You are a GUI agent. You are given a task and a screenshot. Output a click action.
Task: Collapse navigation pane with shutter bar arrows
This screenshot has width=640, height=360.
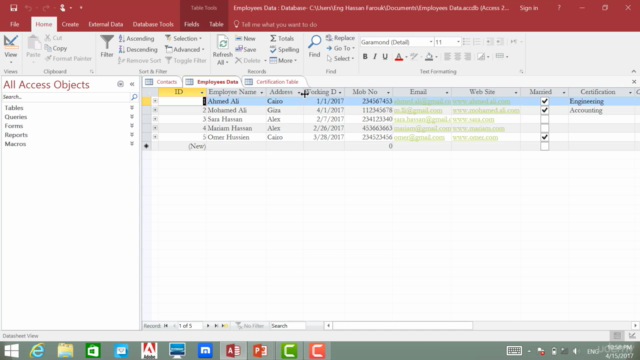(132, 84)
